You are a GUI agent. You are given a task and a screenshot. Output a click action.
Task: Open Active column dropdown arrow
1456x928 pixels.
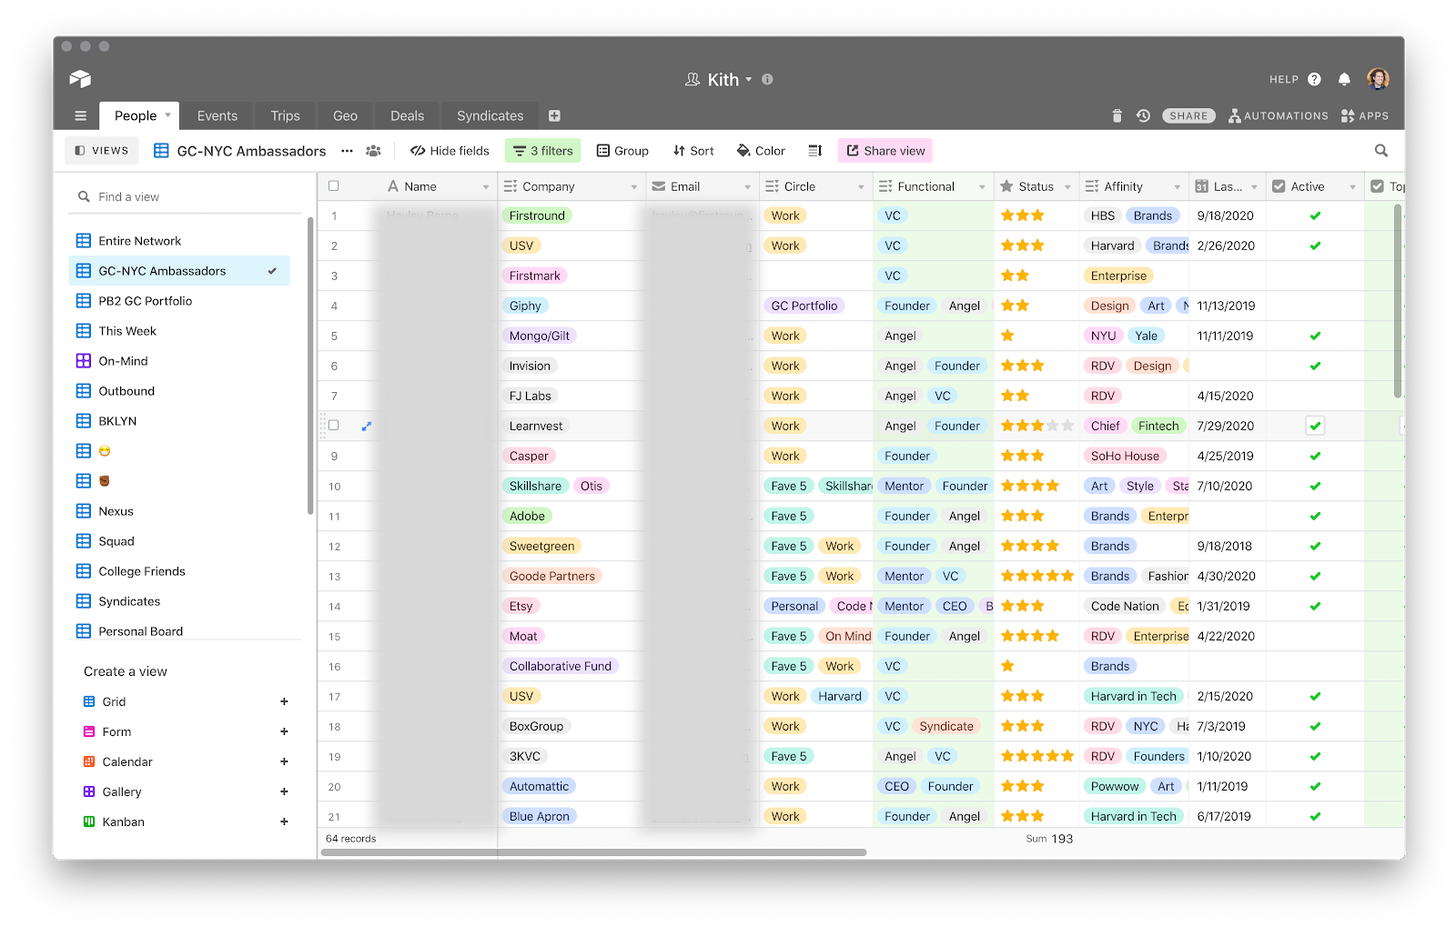[1353, 187]
